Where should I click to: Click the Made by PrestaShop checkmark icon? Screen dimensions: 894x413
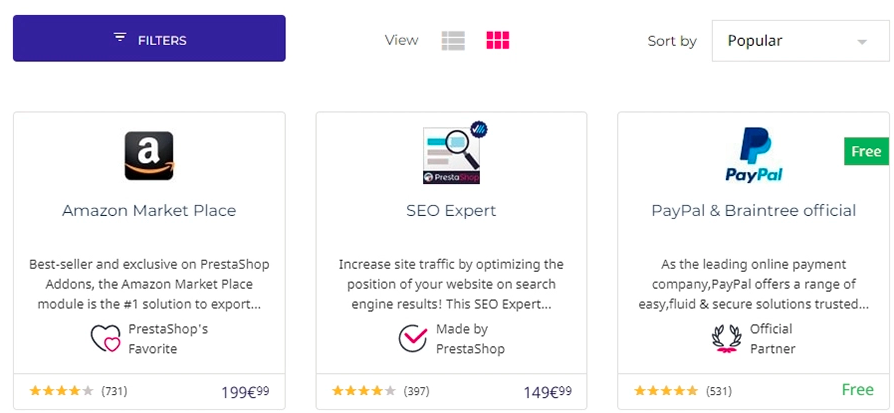[x=413, y=339]
